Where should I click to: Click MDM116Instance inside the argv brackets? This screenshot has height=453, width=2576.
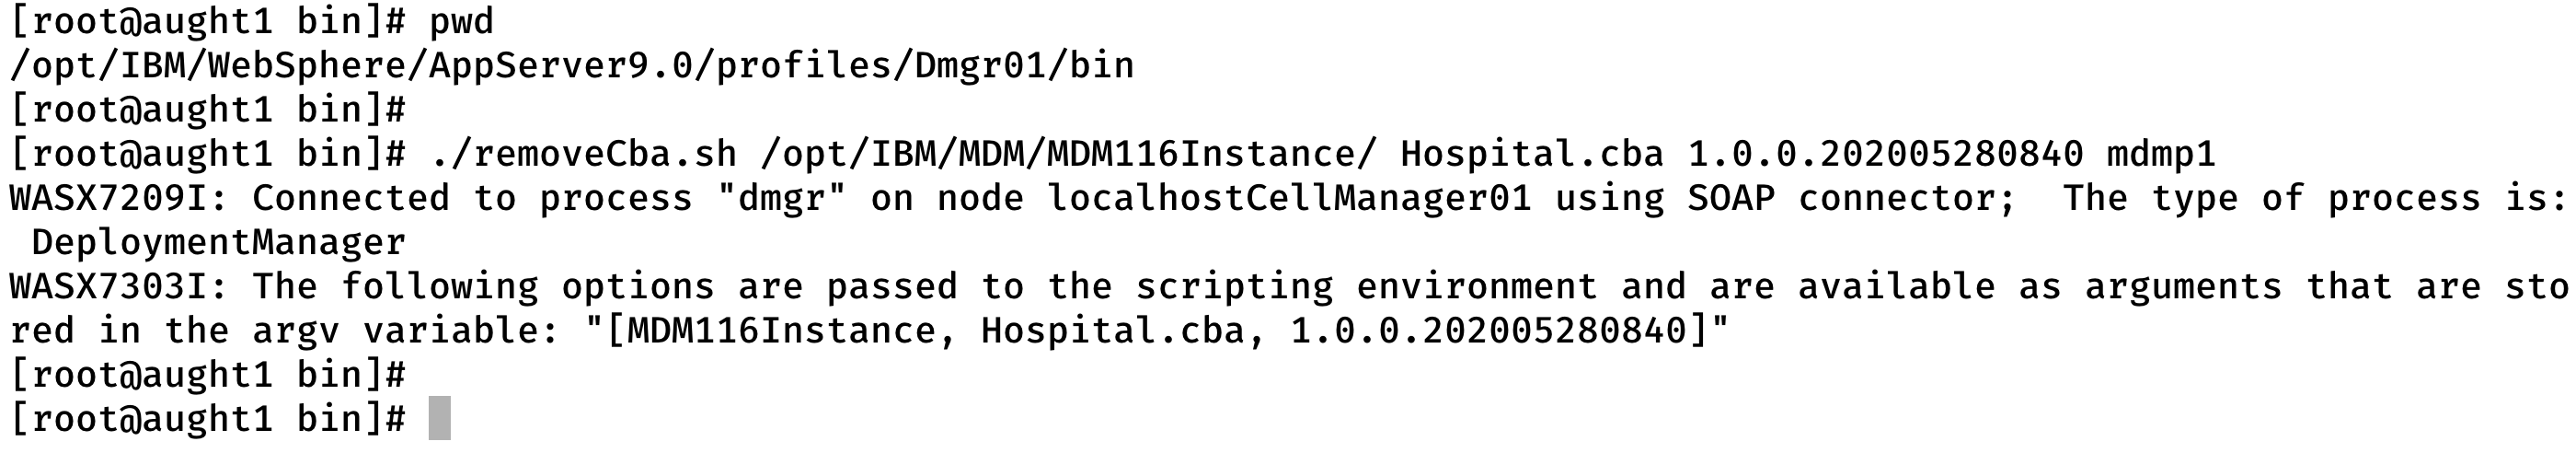(x=770, y=330)
